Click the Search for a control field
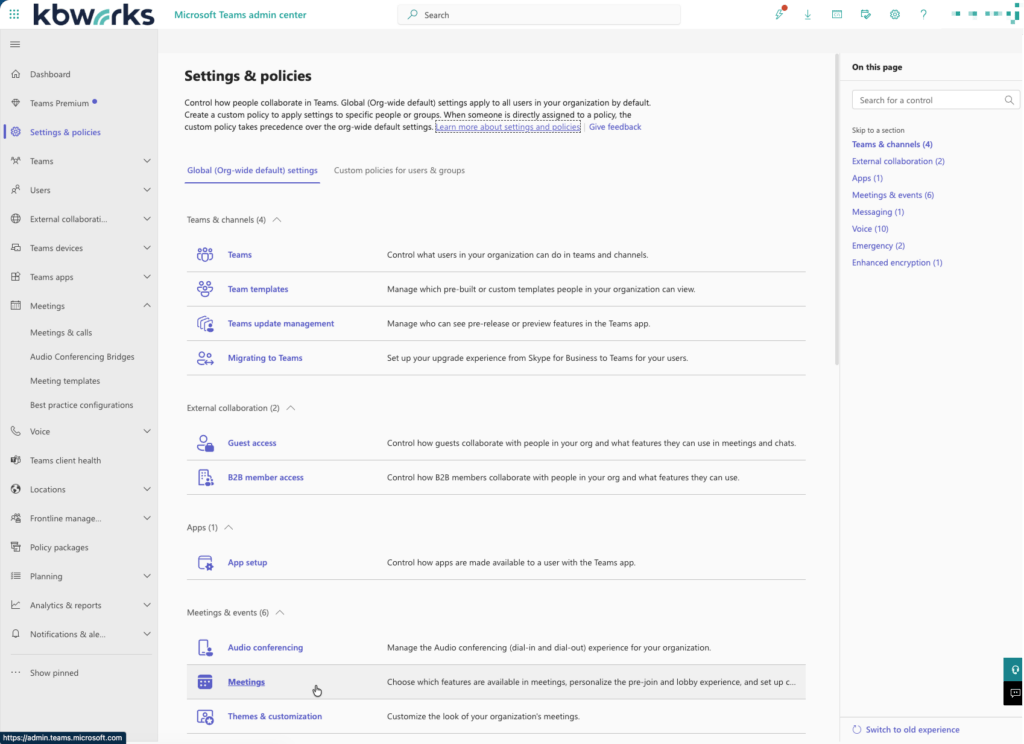The image size is (1024, 744). (x=930, y=99)
